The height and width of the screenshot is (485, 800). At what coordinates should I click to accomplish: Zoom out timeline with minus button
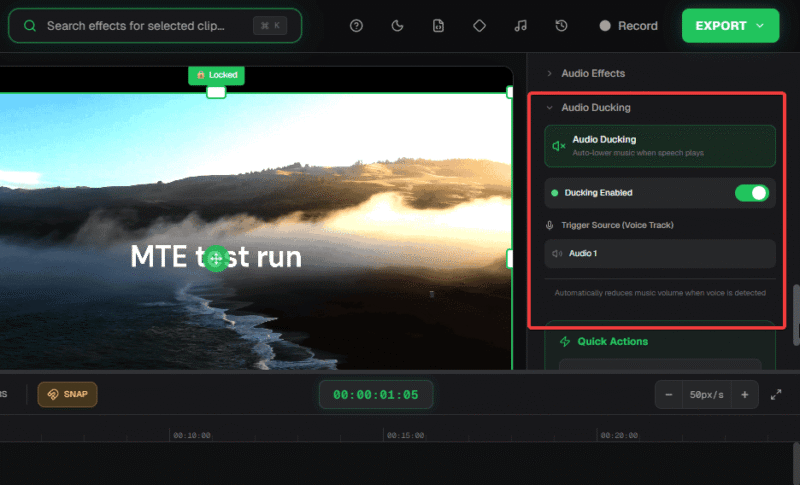[x=668, y=395]
